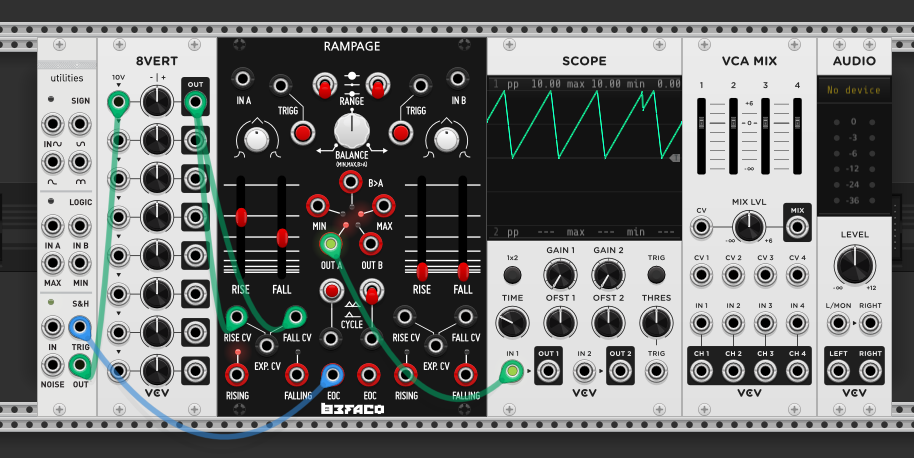Click channel A RISING output jack
914x458 pixels.
[237, 375]
